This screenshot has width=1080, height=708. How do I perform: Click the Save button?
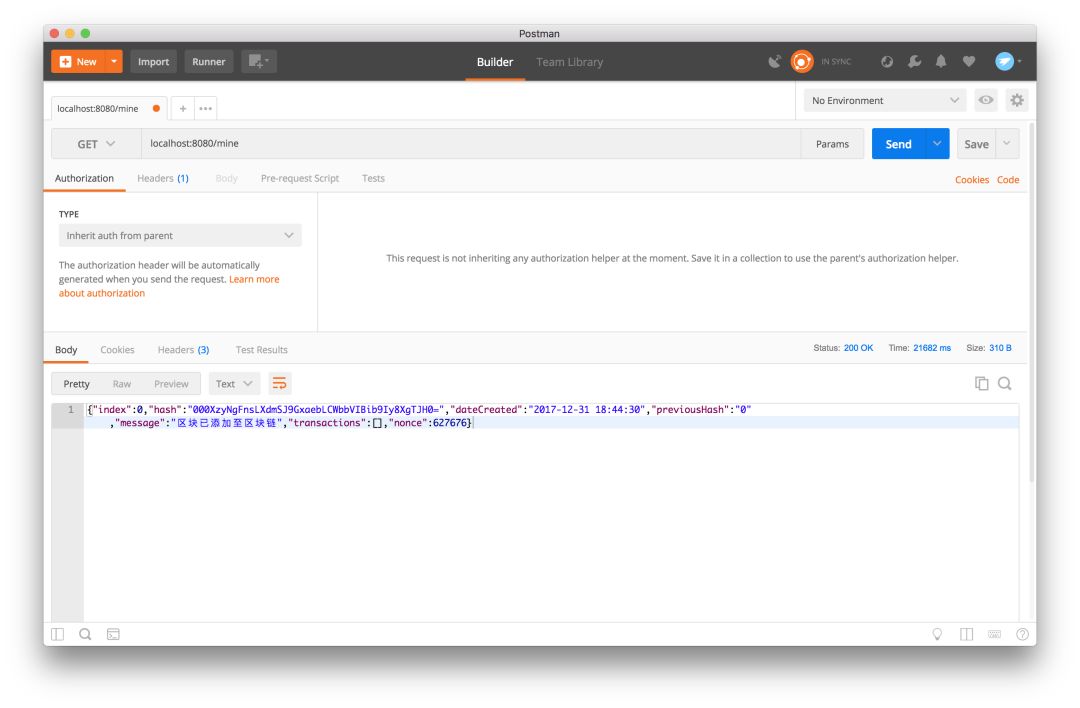point(976,144)
